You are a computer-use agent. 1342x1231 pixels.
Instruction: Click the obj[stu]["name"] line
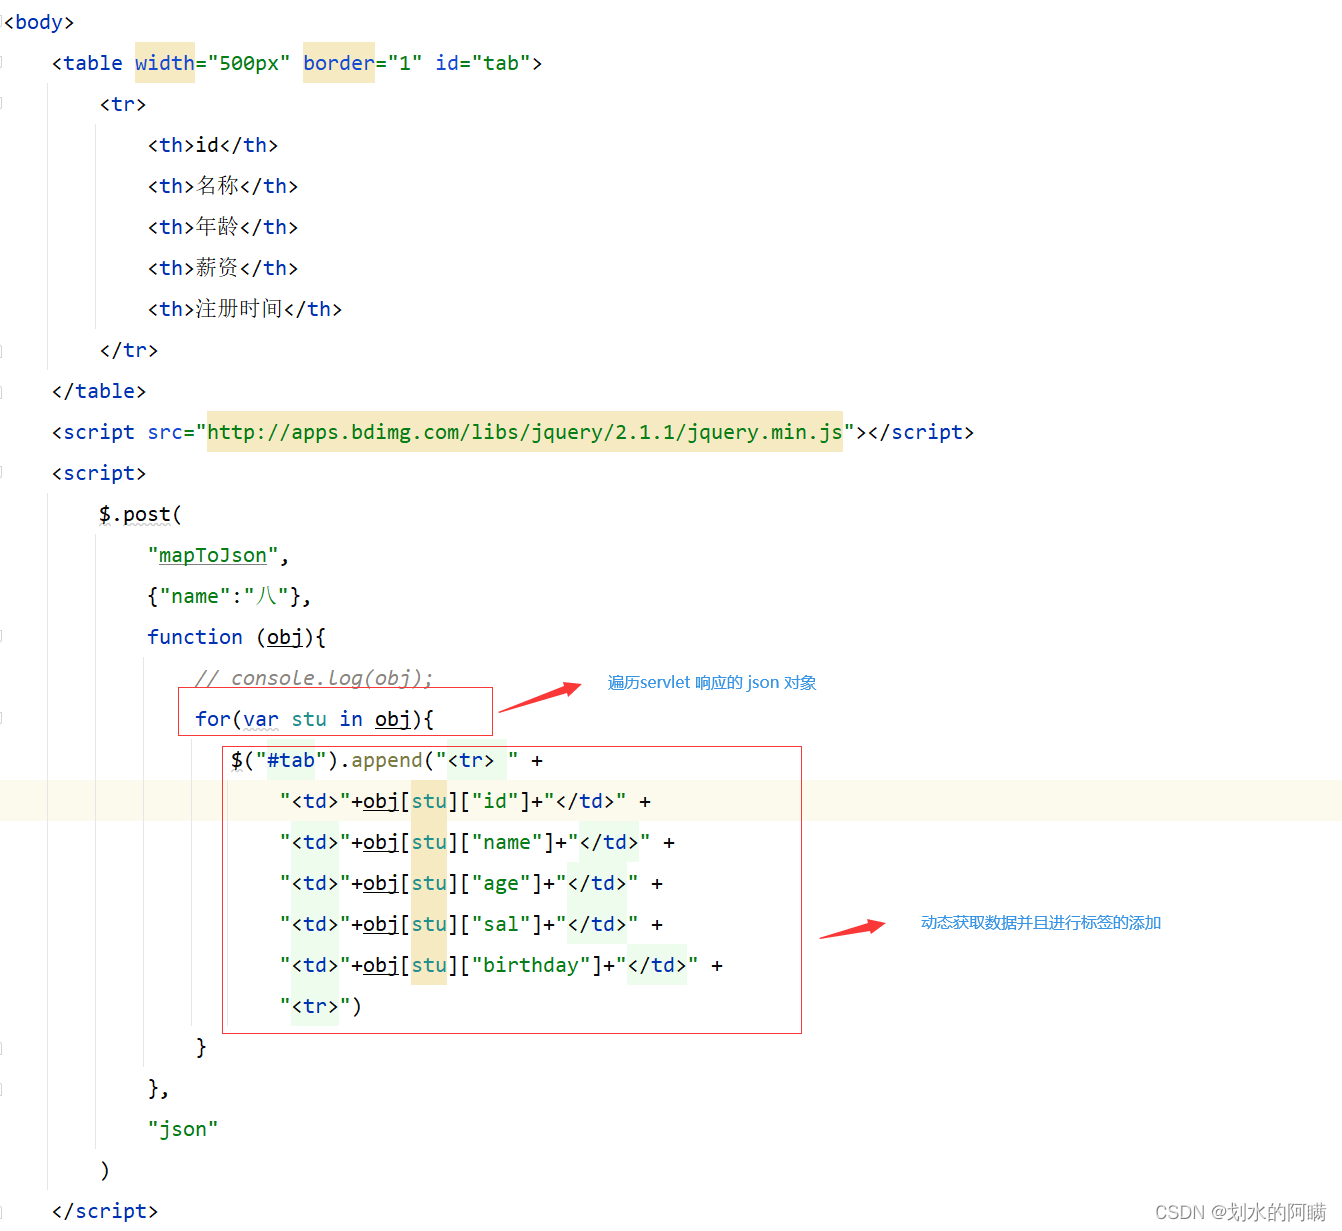[x=478, y=842]
